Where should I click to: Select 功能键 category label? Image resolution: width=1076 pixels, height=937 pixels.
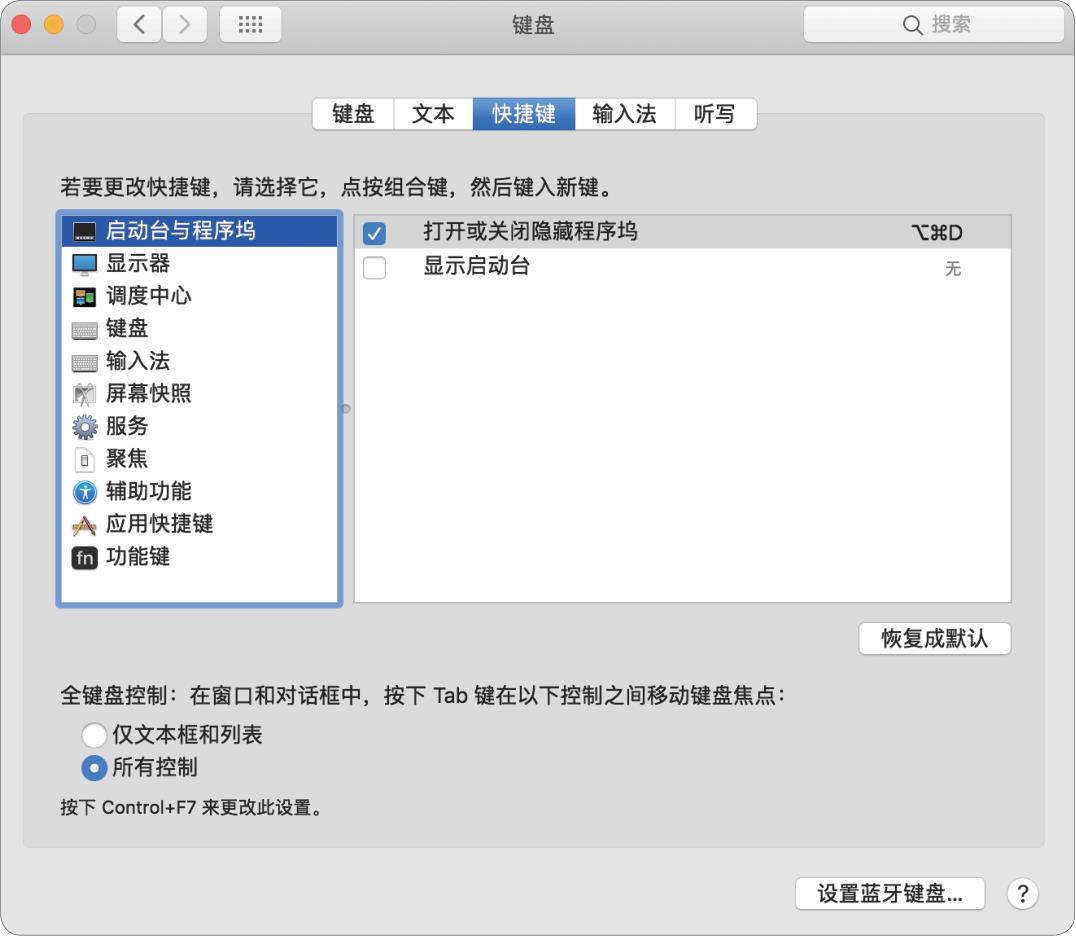(x=138, y=557)
